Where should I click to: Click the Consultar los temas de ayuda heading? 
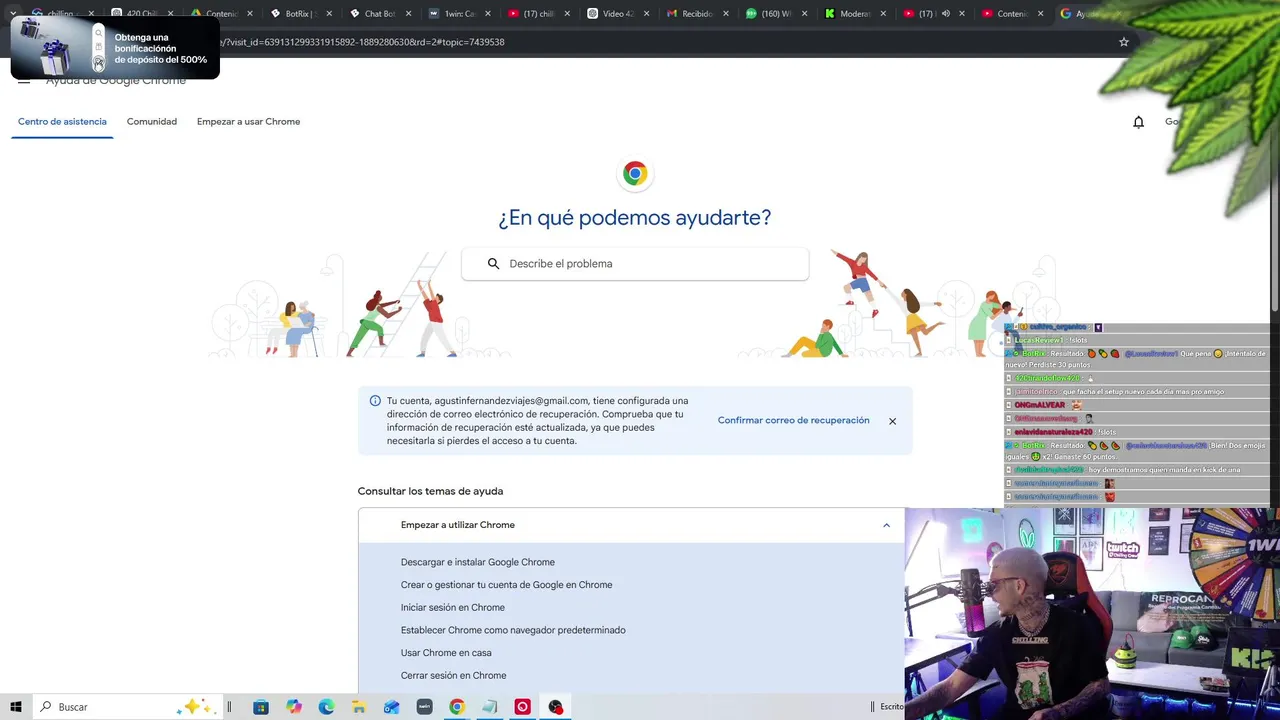430,492
